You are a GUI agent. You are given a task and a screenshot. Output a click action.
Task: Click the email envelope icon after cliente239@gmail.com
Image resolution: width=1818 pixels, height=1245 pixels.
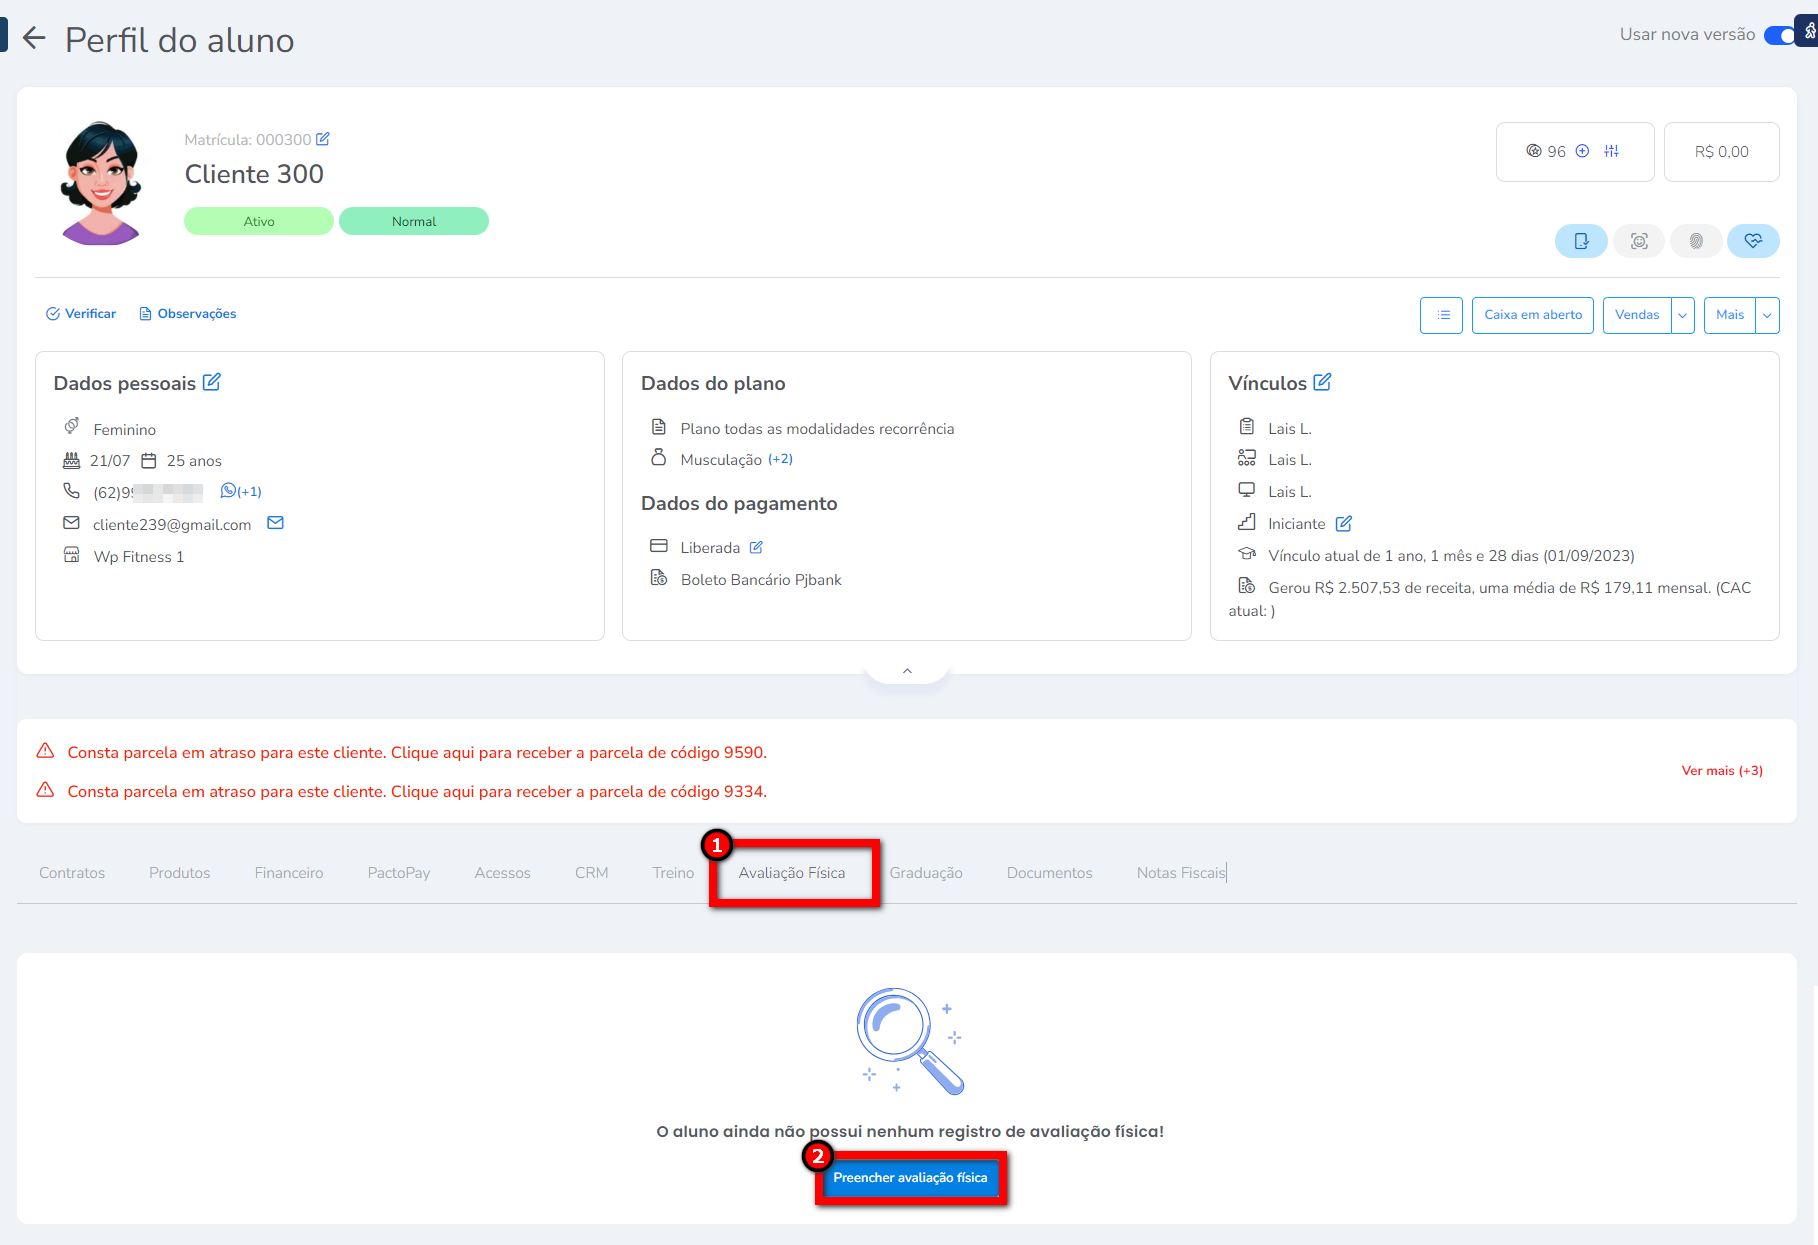click(276, 523)
